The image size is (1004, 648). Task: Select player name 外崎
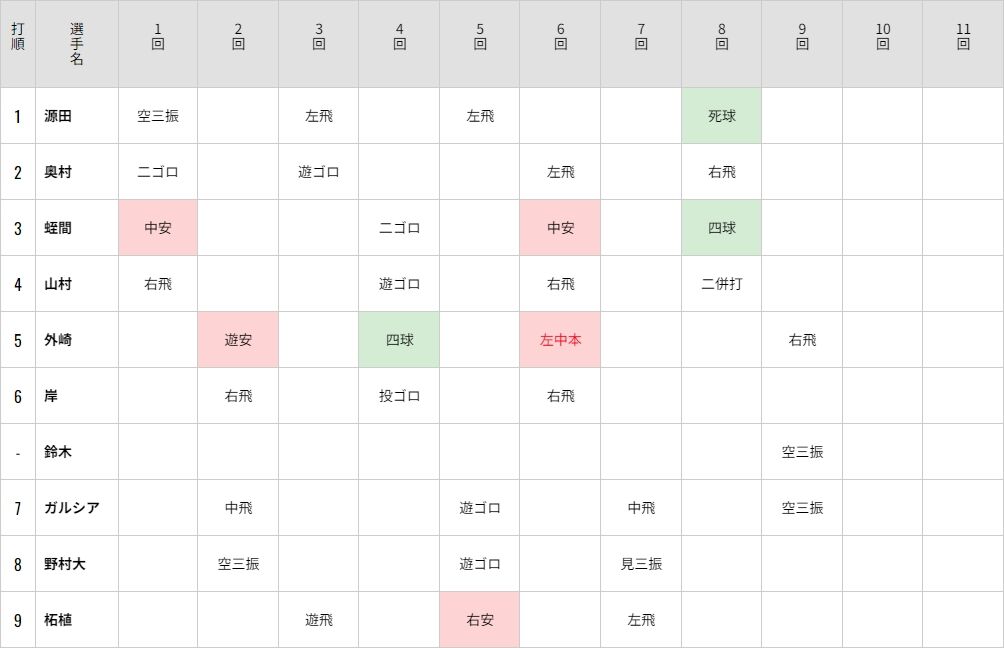(x=58, y=340)
